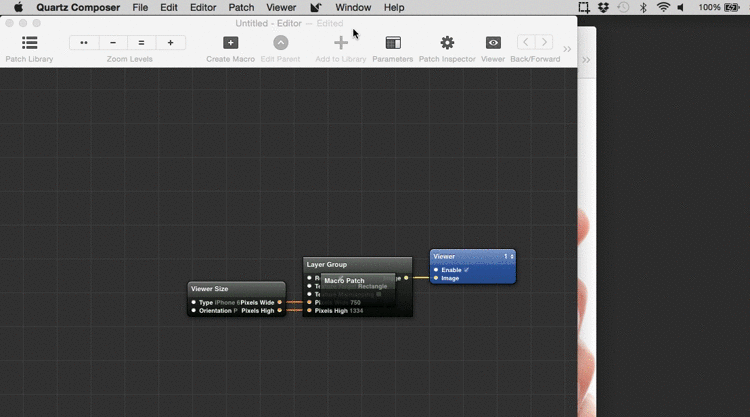Click the Dropbox menu bar icon
The image size is (750, 417).
604,7
